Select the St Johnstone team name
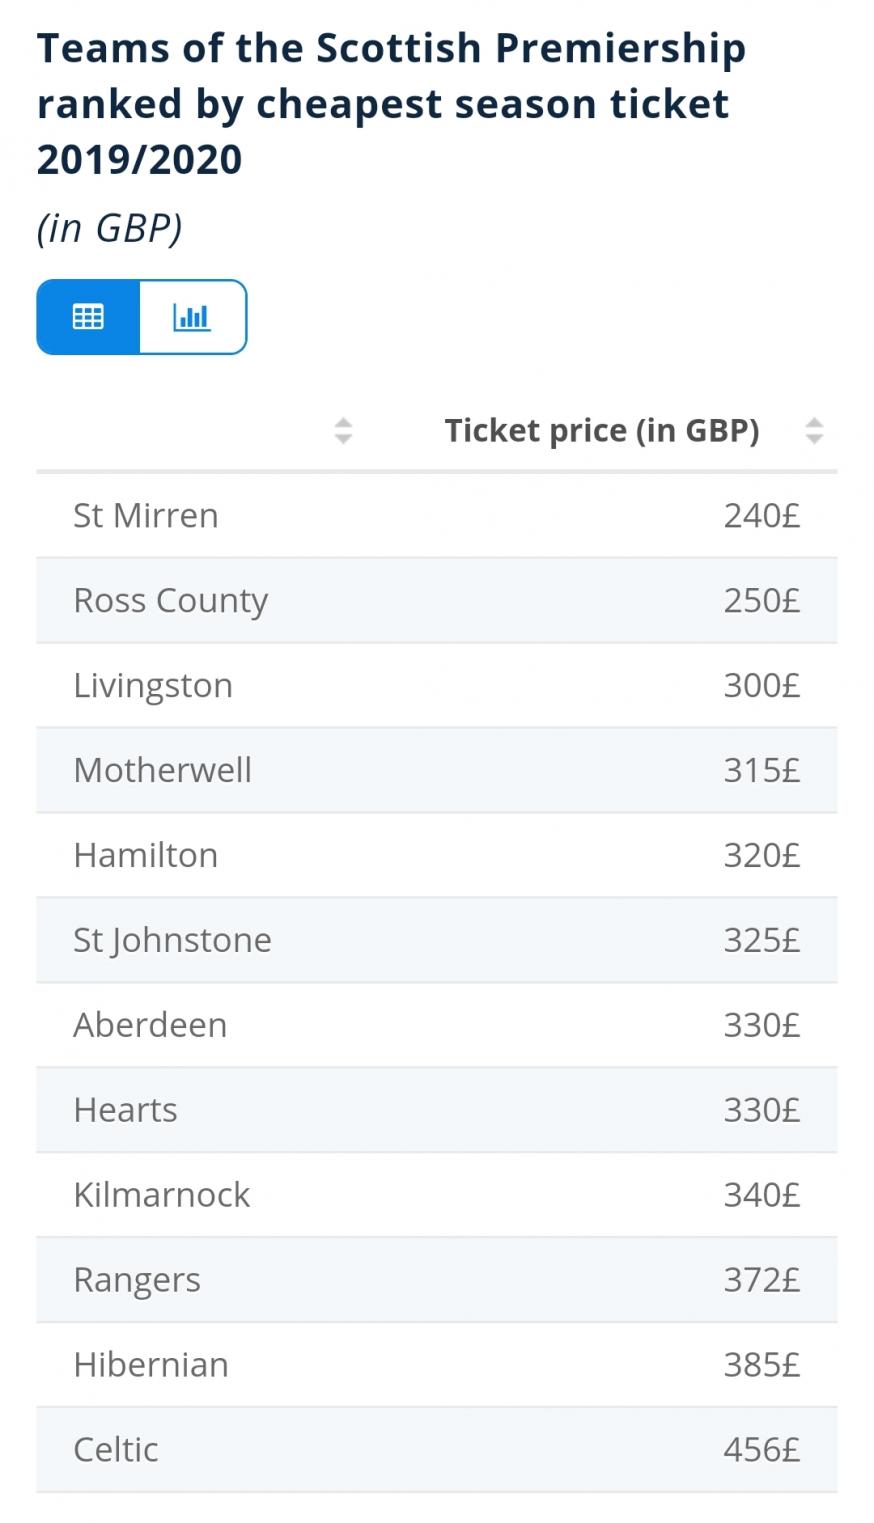 [172, 940]
